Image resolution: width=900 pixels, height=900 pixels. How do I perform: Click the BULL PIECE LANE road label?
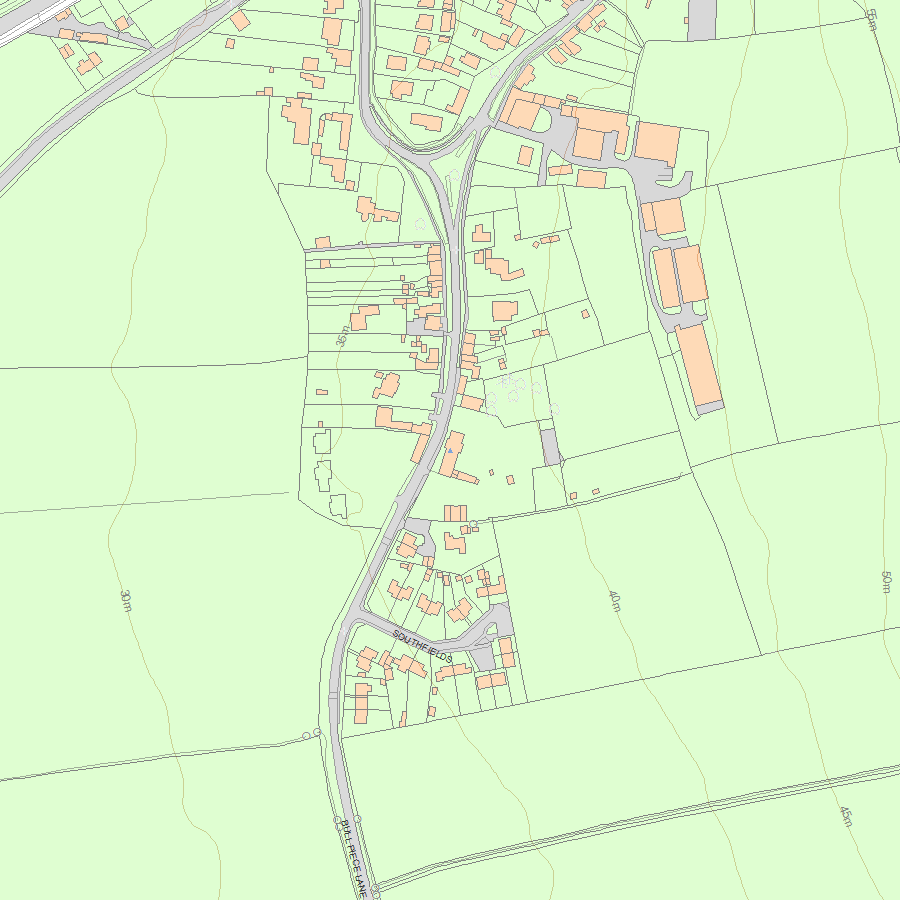(354, 859)
